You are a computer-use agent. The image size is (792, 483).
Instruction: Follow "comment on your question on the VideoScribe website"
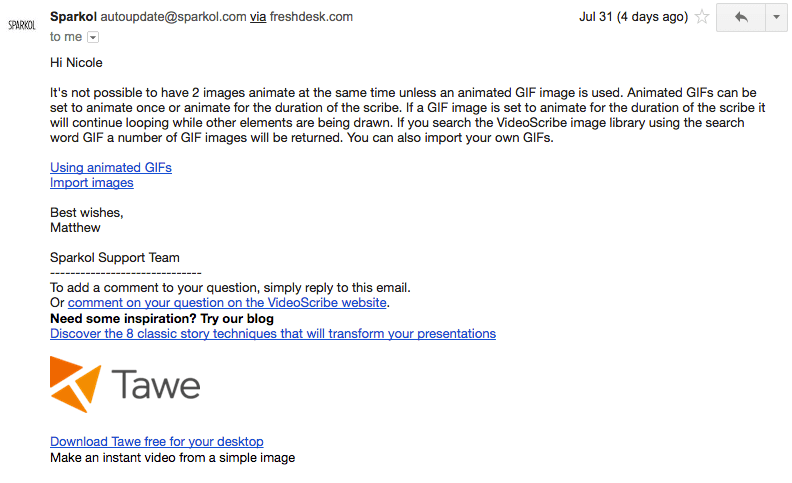227,303
